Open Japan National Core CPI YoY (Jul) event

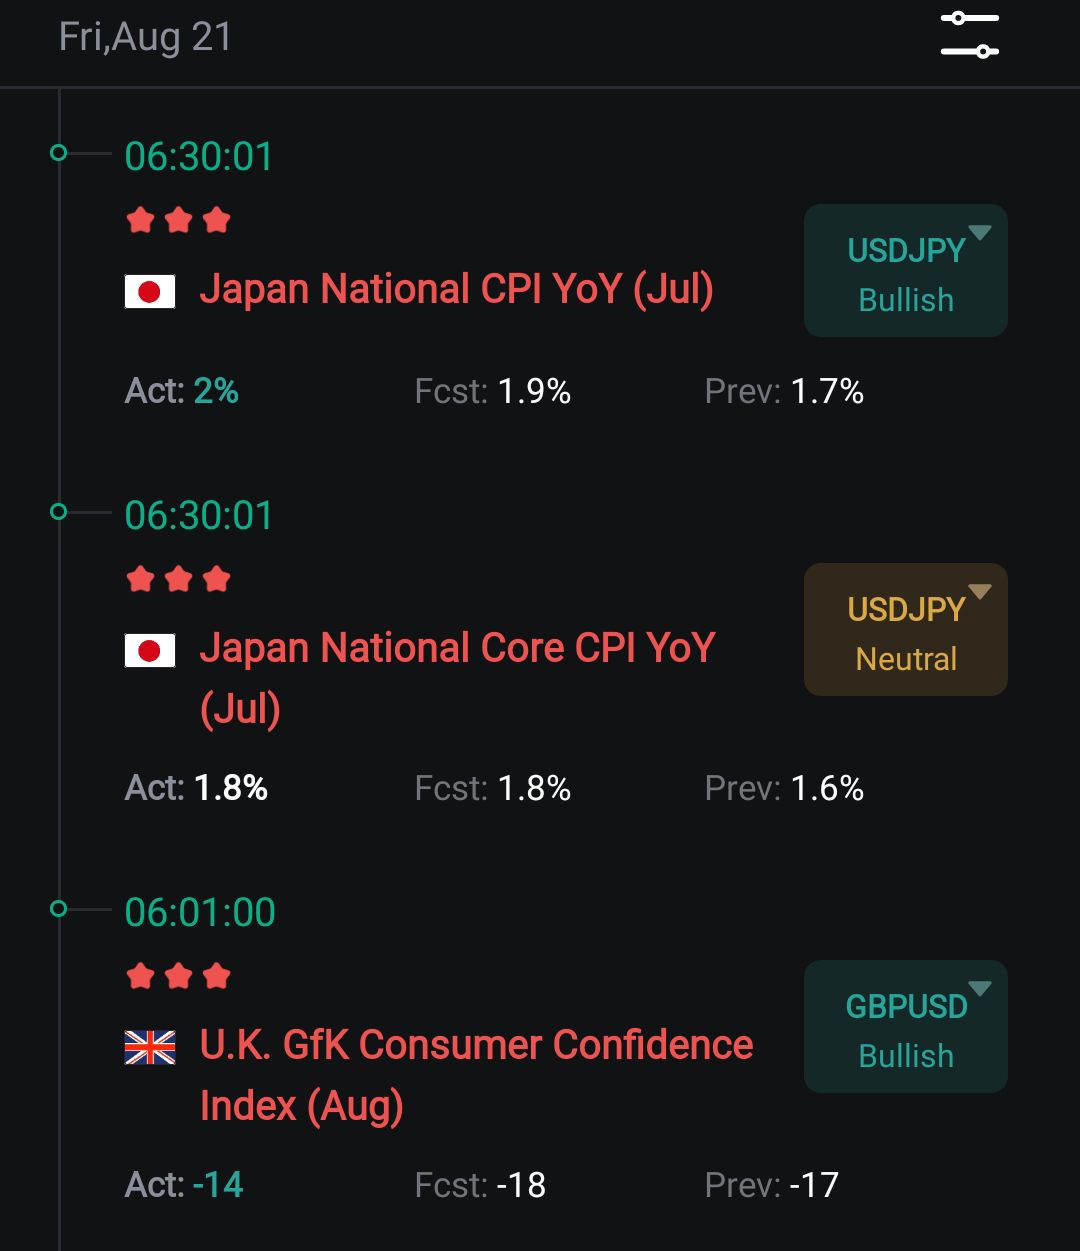click(457, 679)
